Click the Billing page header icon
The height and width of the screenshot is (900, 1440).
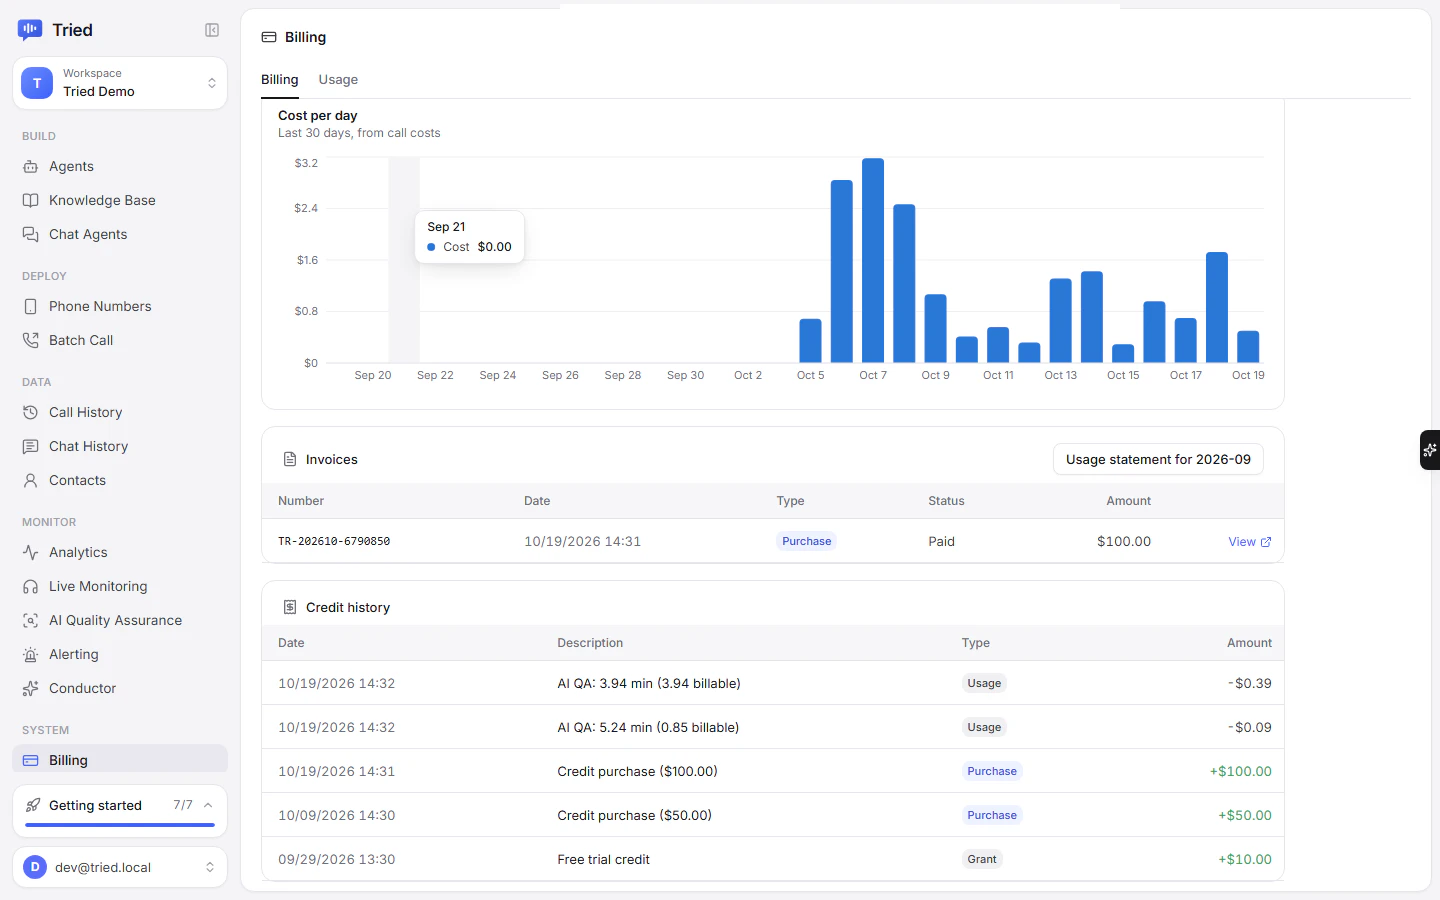pyautogui.click(x=269, y=37)
